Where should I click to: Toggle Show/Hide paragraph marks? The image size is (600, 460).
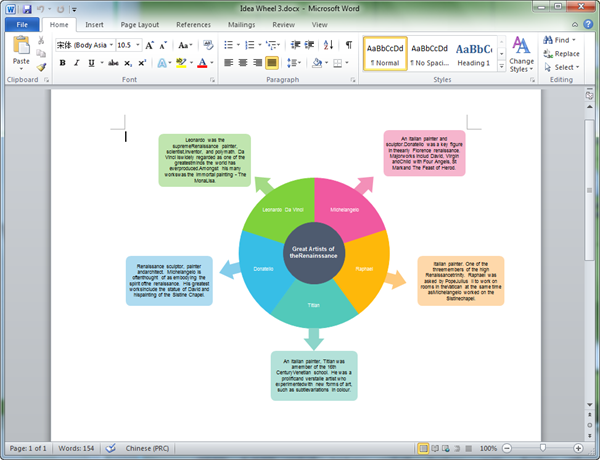click(349, 45)
